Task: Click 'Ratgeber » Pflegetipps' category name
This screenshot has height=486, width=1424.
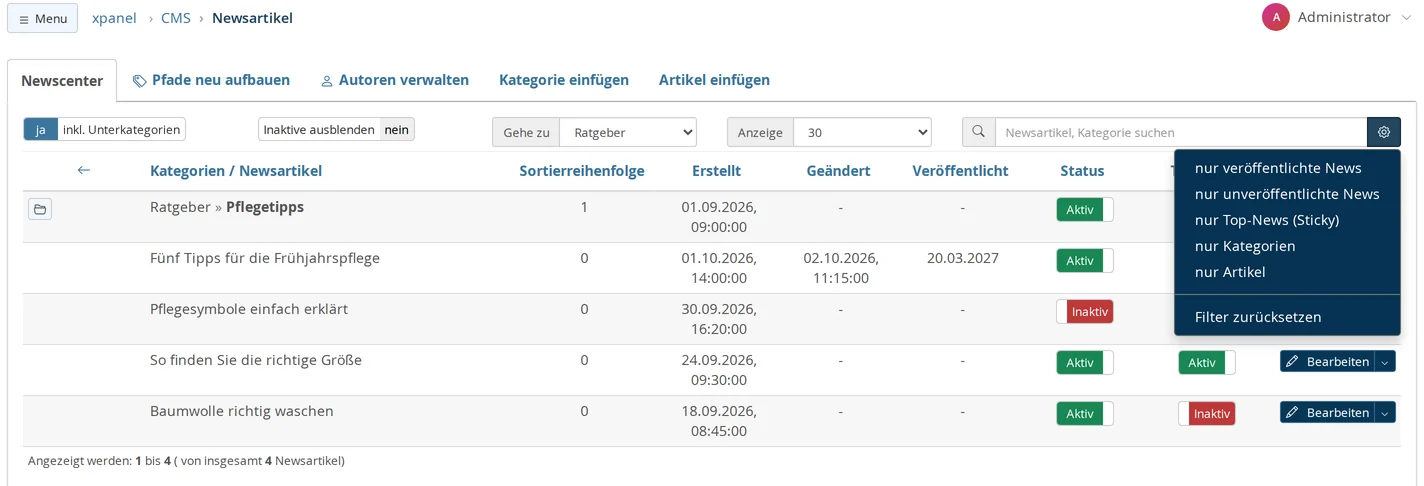Action: [x=227, y=207]
